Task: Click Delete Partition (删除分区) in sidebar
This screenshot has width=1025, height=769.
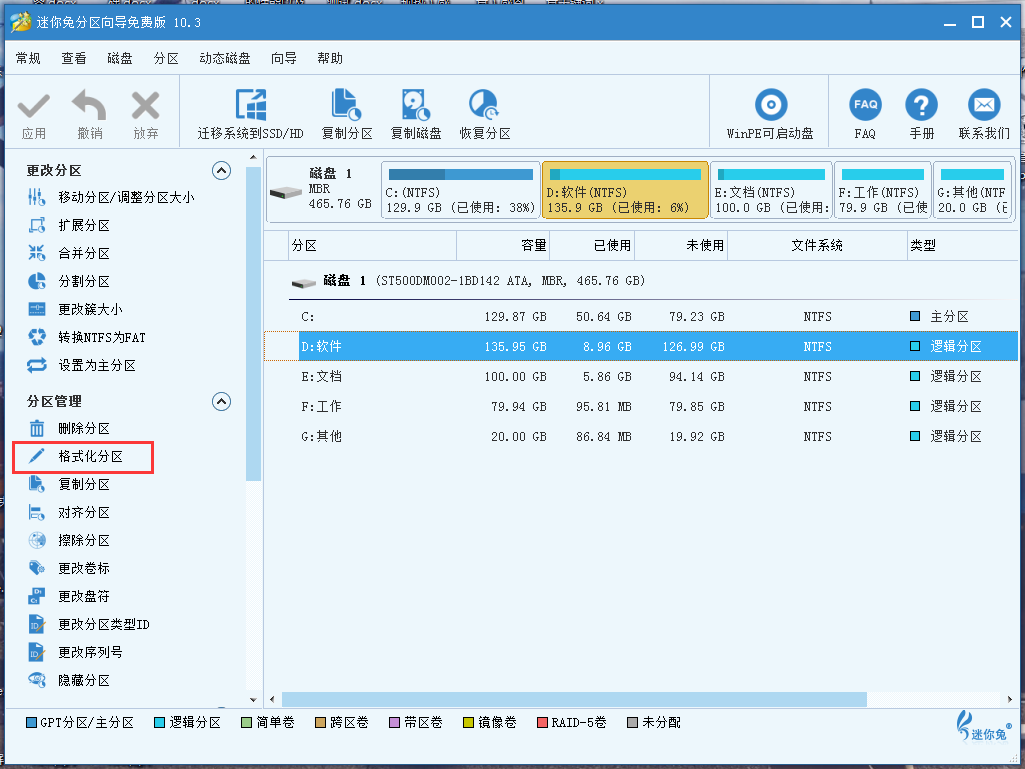Action: coord(69,428)
